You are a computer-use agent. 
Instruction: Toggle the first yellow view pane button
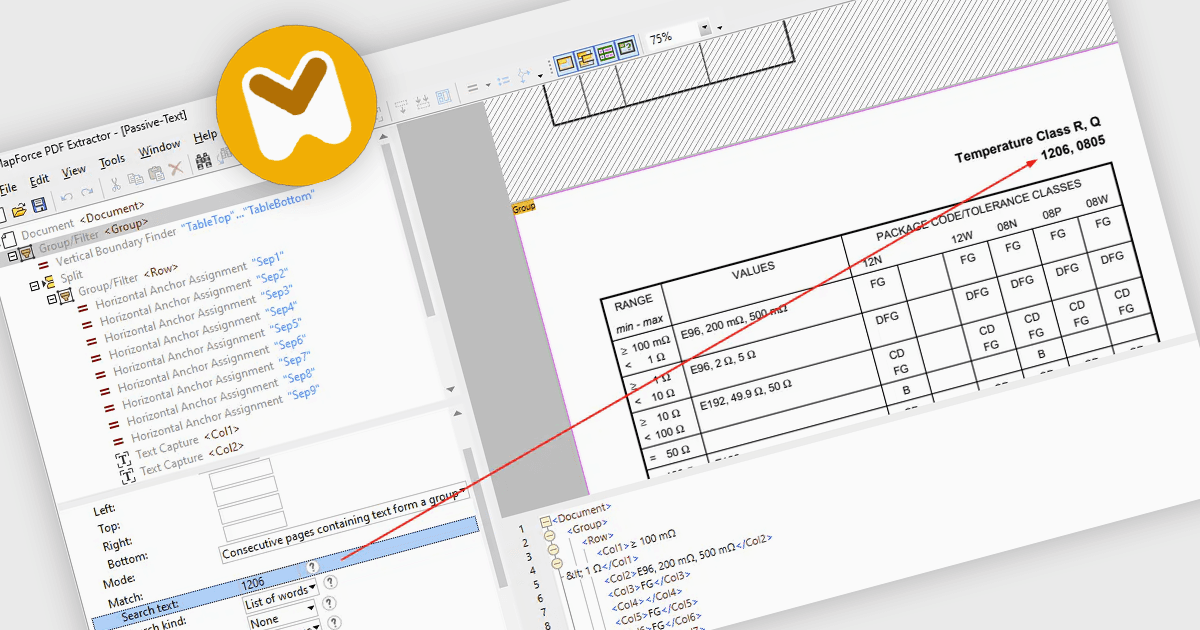click(565, 62)
